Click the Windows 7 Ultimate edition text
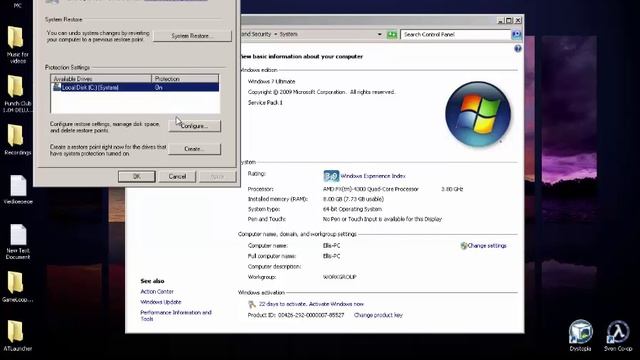 click(271, 82)
